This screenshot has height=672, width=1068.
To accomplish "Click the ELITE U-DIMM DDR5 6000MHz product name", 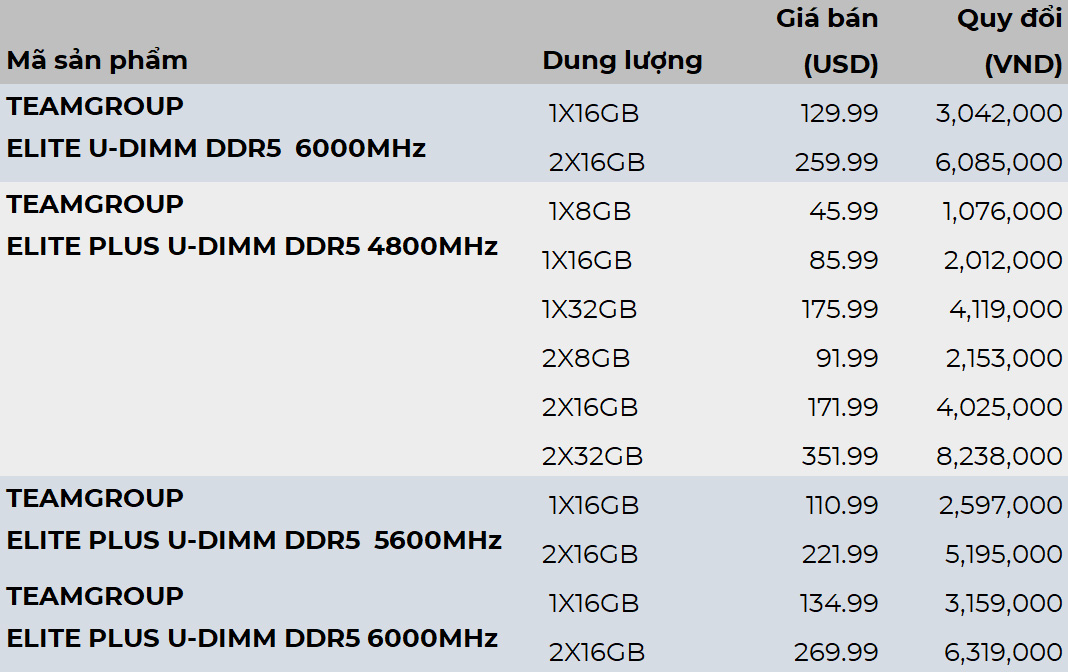I will [x=216, y=148].
